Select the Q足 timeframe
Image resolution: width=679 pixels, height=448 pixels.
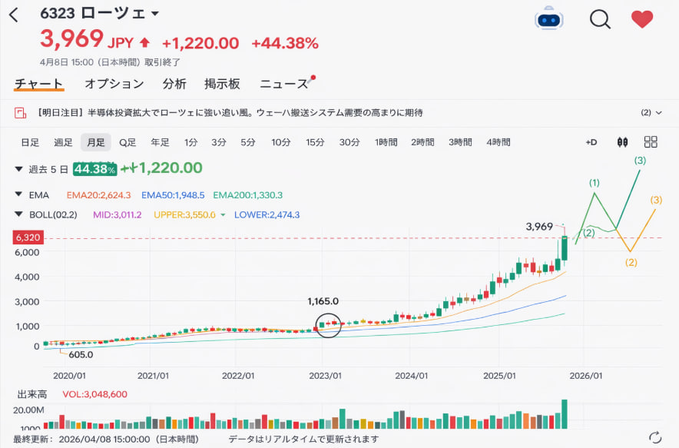tap(128, 142)
